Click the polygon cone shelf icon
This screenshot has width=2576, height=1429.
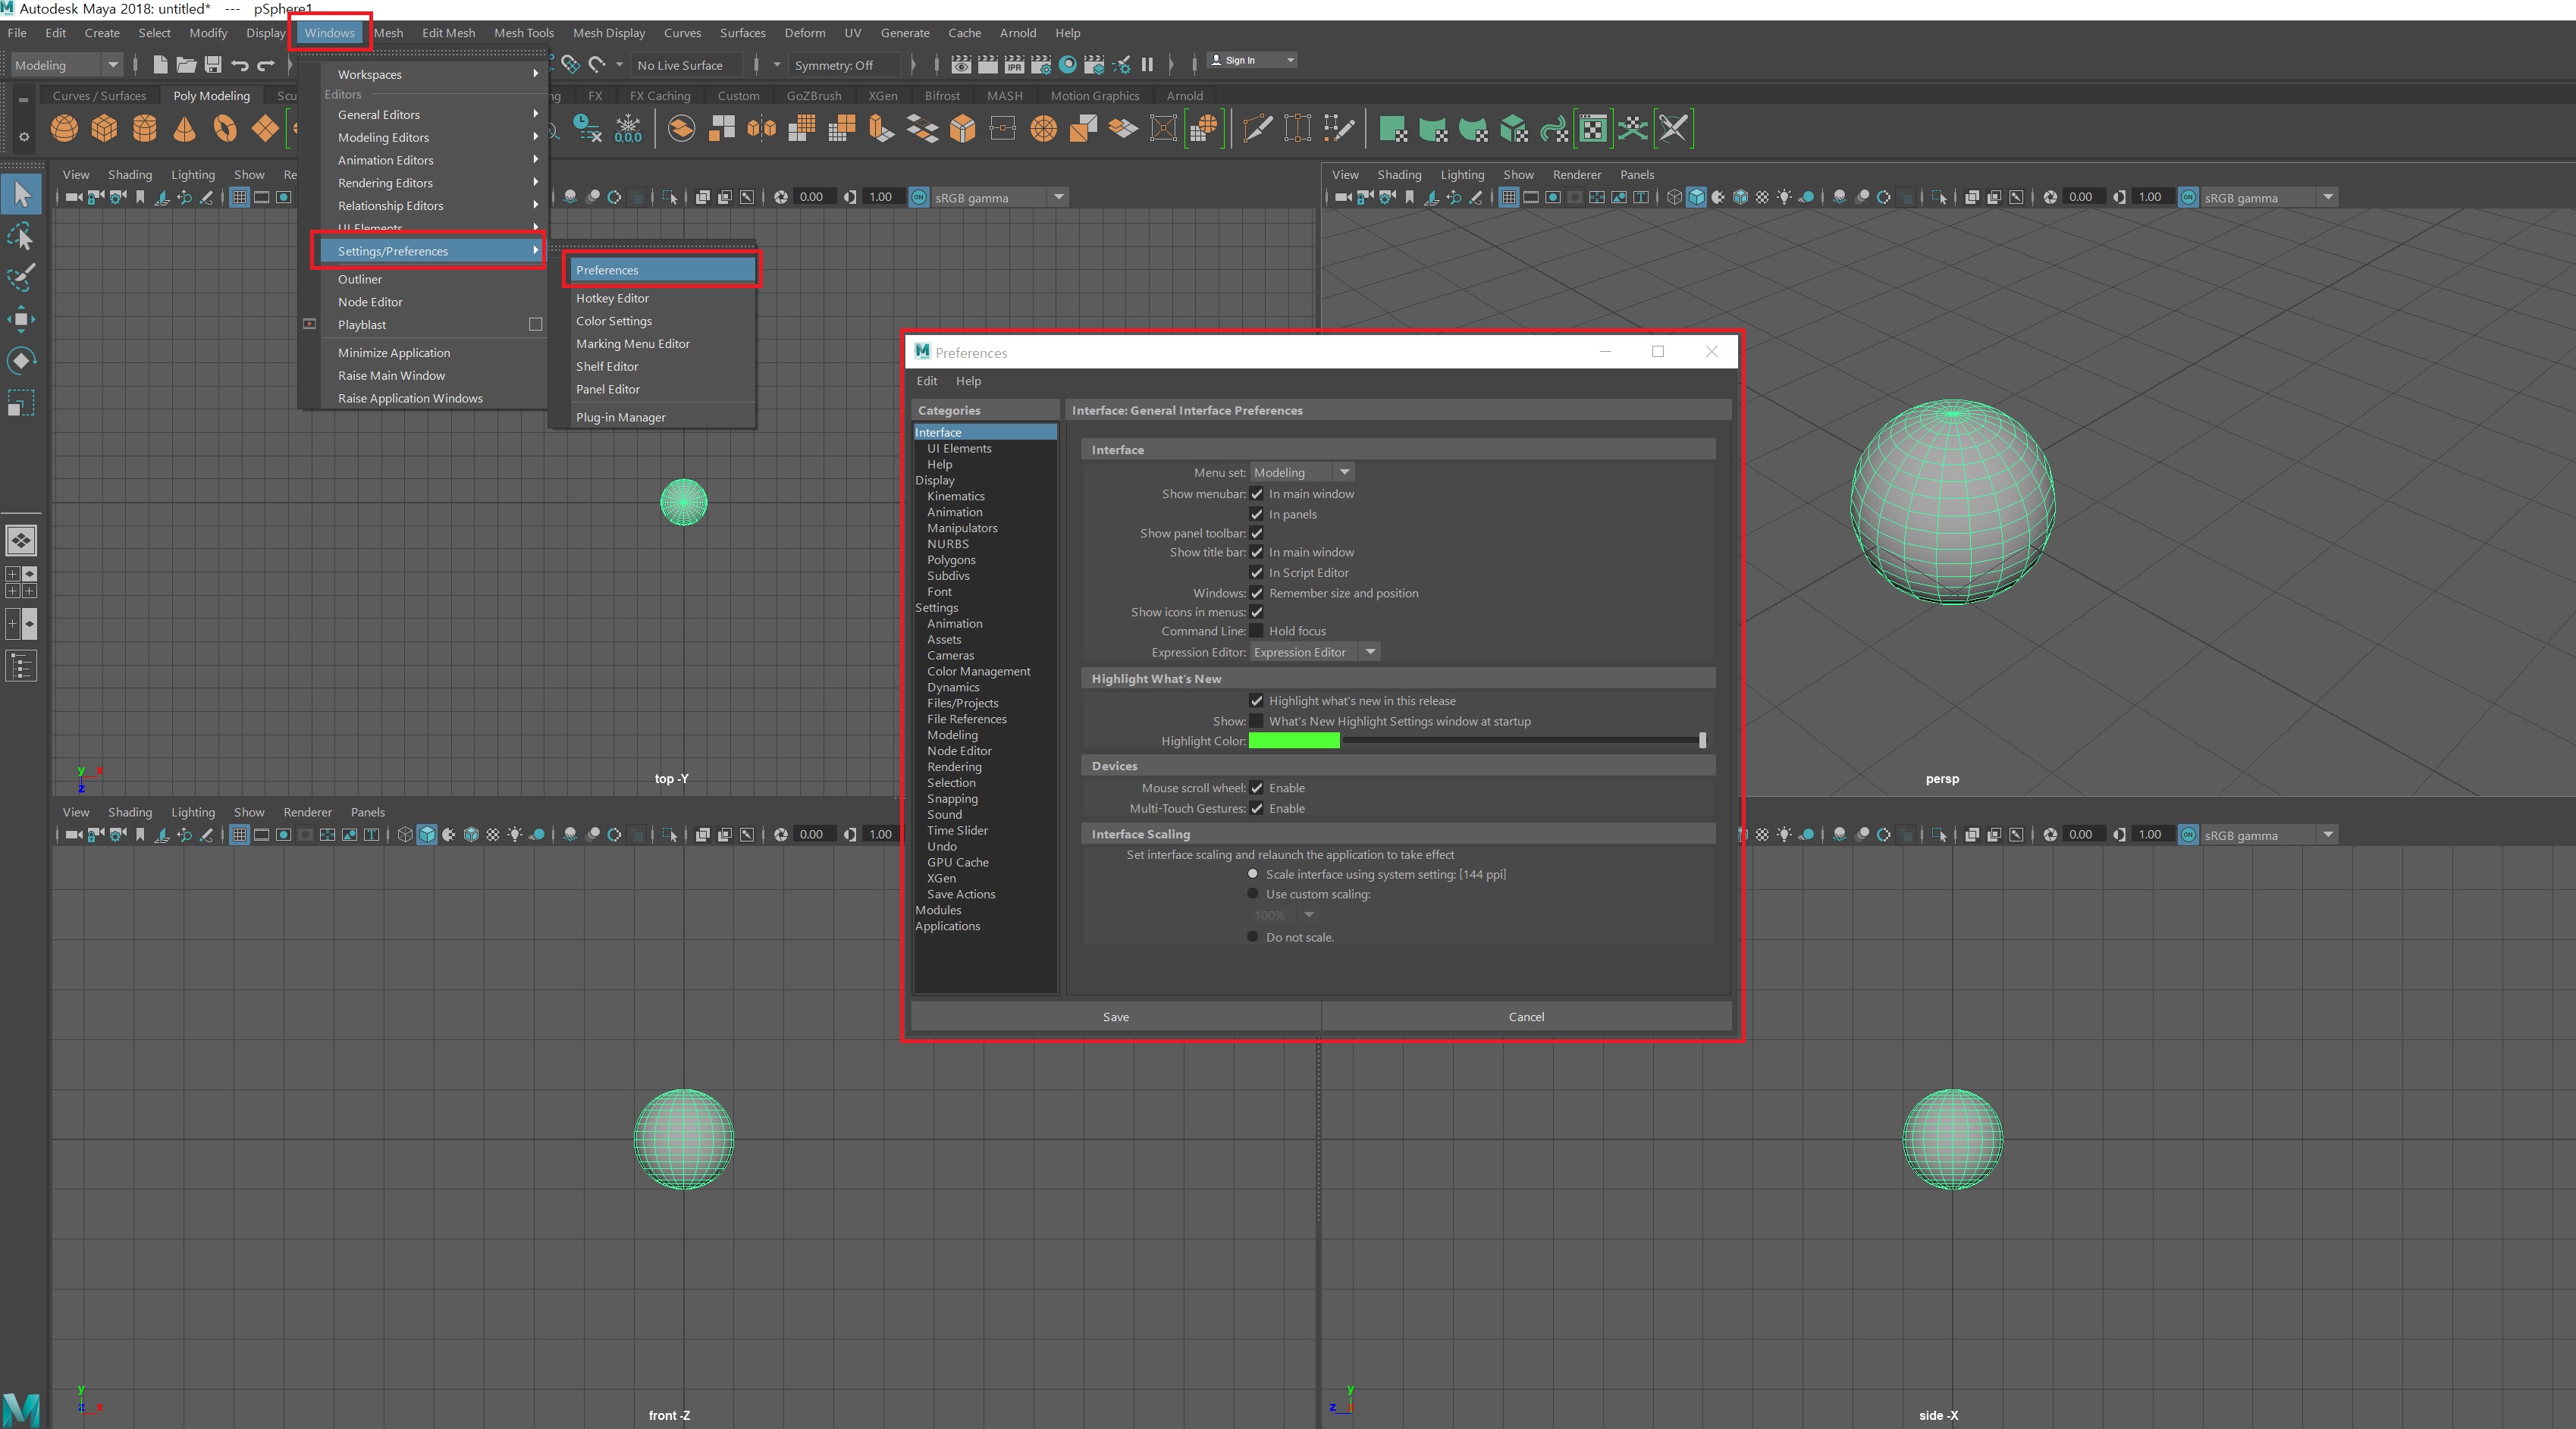[184, 129]
